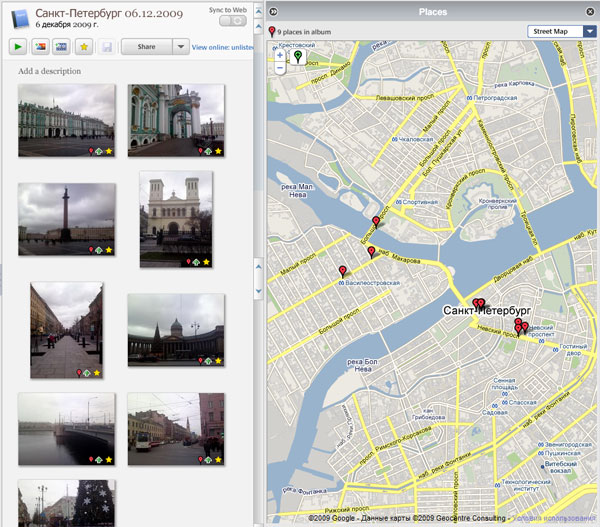Select the white church photo thumbnail
This screenshot has width=600, height=527.
176,212
